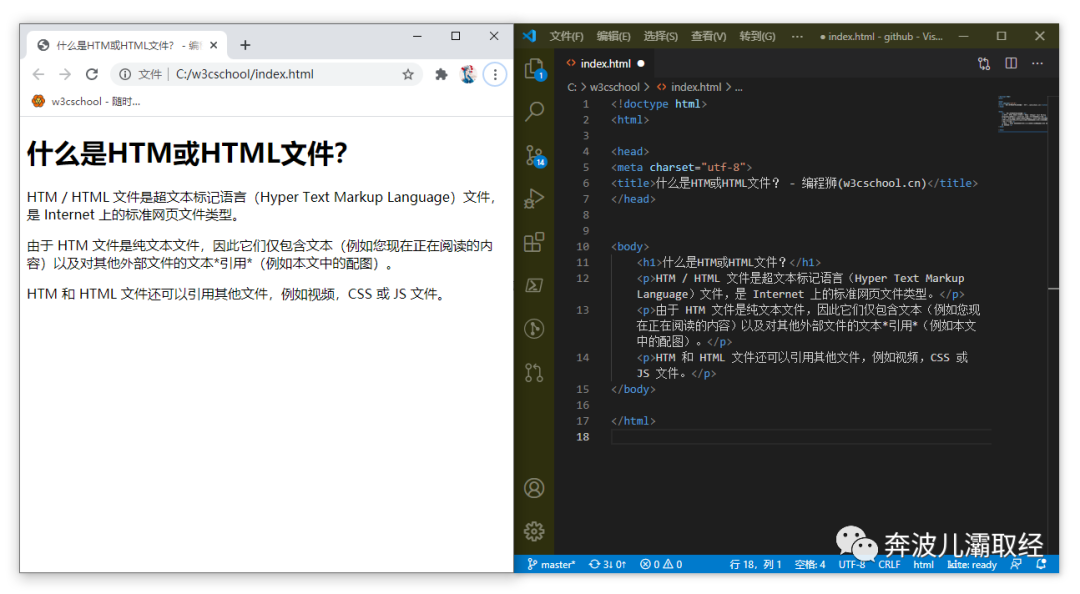The width and height of the screenshot is (1080, 594).
Task: Open the Run and Debug view
Action: tap(534, 198)
